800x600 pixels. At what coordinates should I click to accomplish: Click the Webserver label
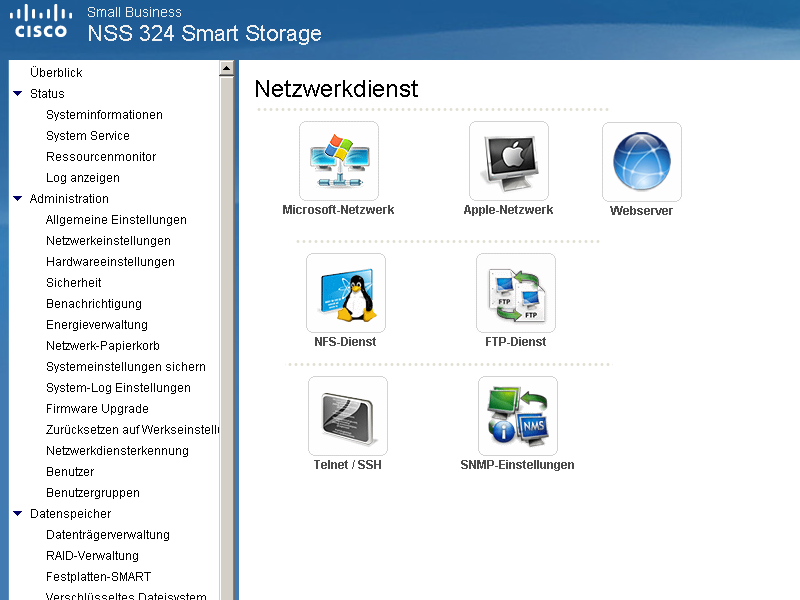coord(641,211)
